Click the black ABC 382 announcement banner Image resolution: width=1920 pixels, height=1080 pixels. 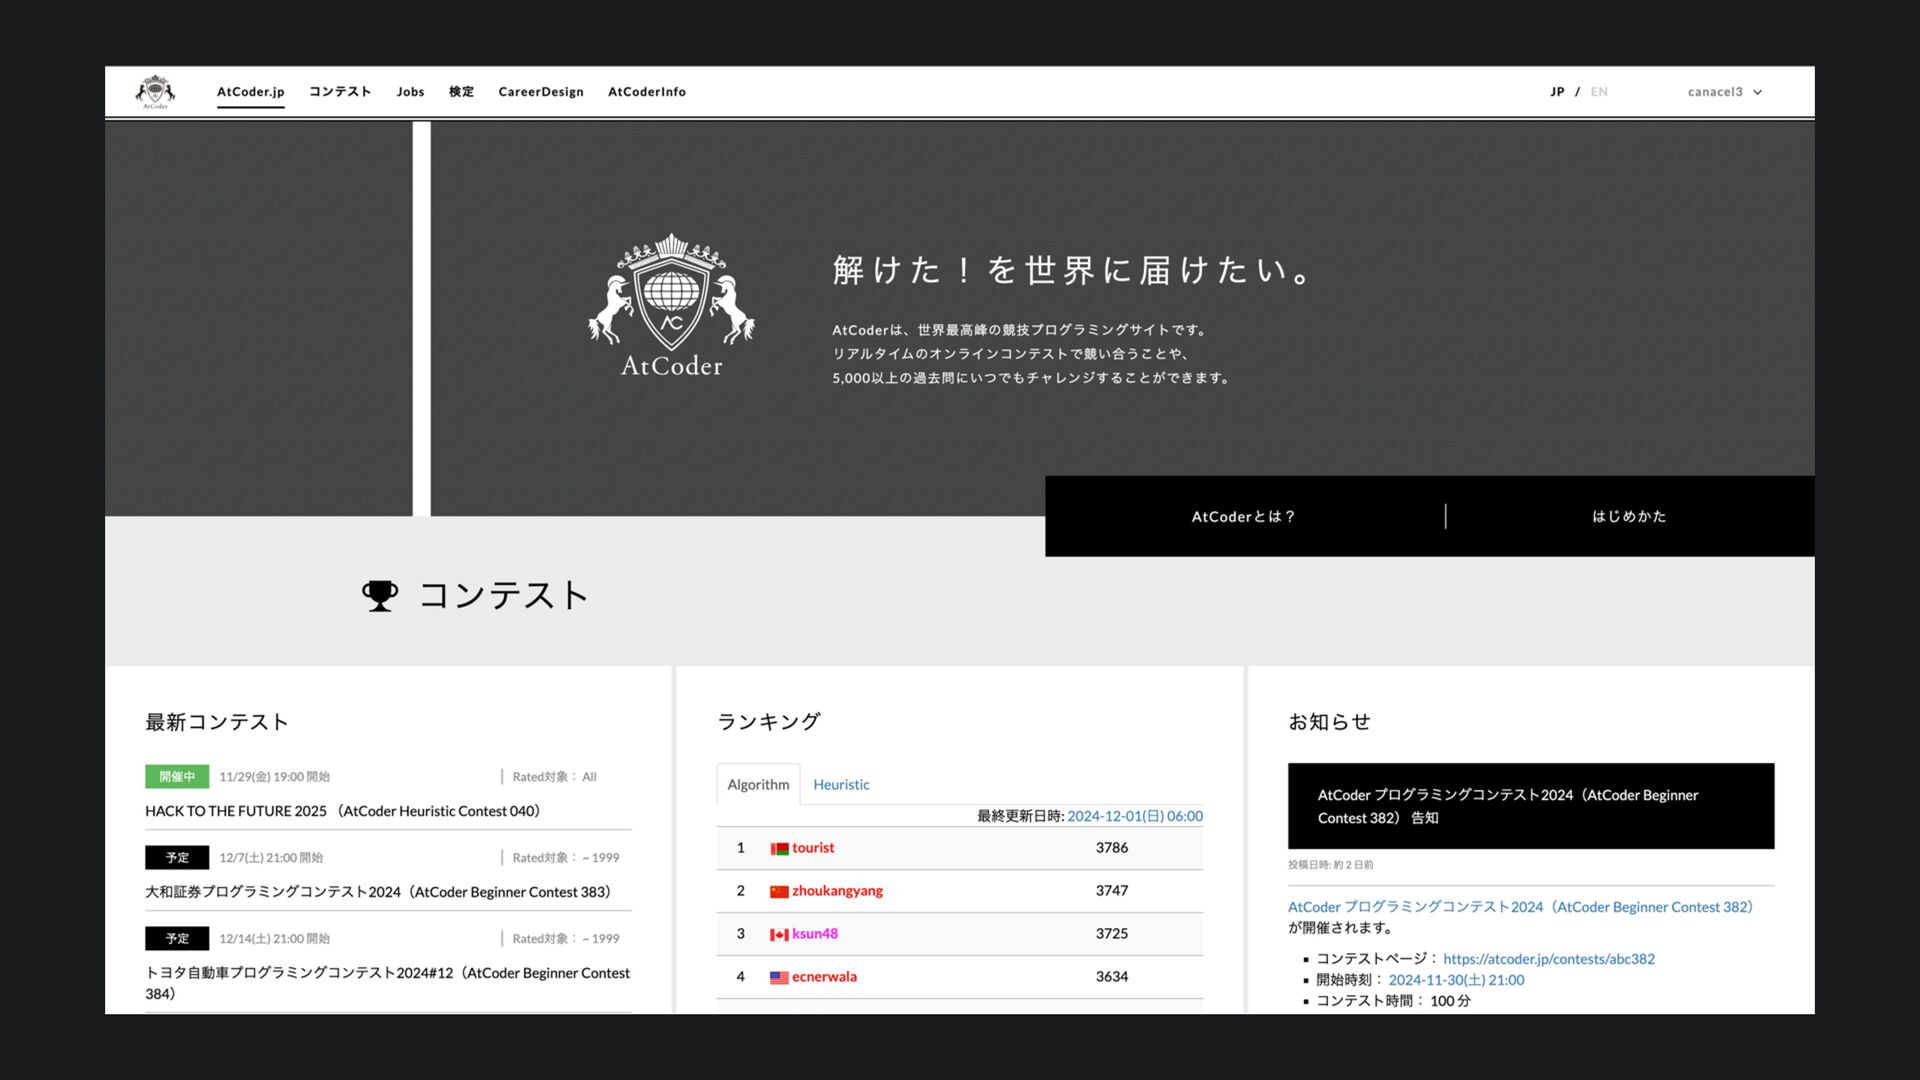coord(1530,806)
